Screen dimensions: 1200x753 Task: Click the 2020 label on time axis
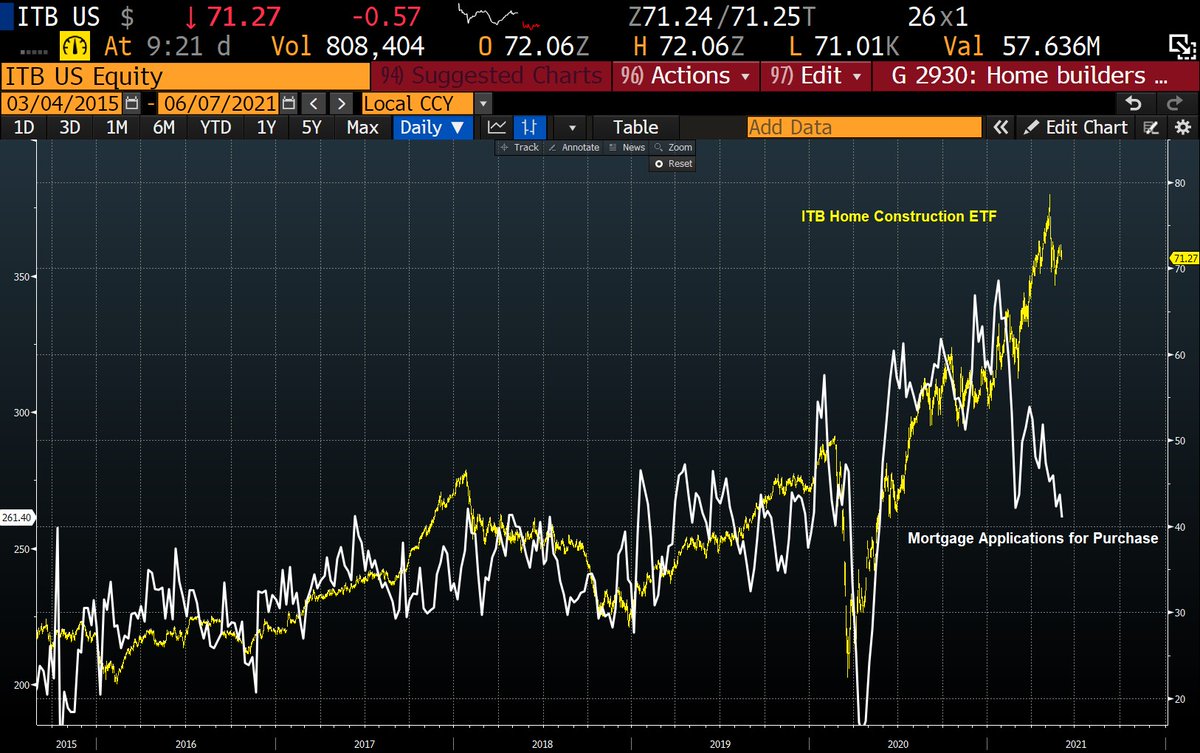tap(896, 743)
